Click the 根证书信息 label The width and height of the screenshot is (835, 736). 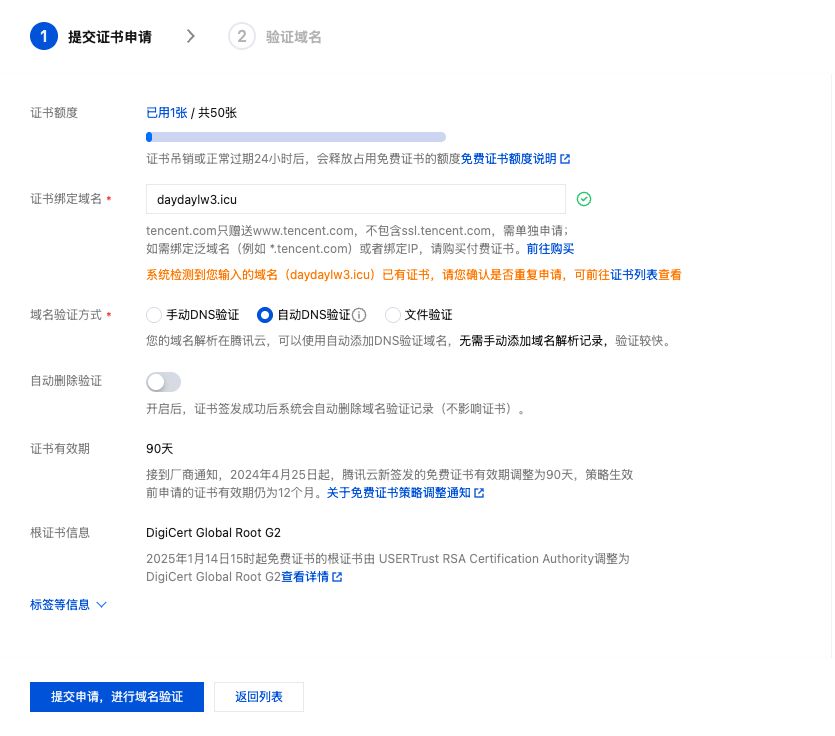[x=60, y=533]
